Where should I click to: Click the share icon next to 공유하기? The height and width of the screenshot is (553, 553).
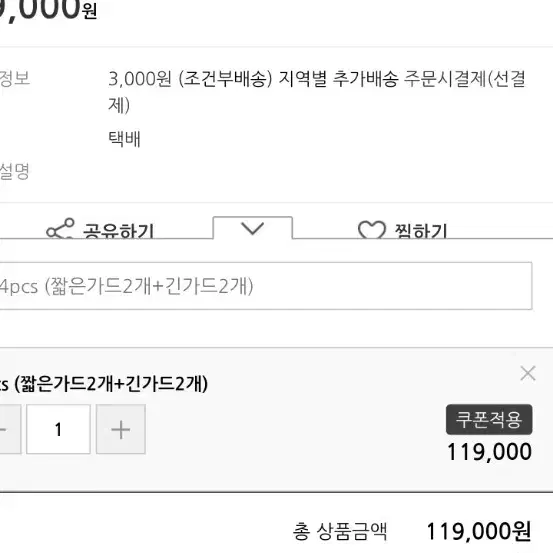coord(60,229)
